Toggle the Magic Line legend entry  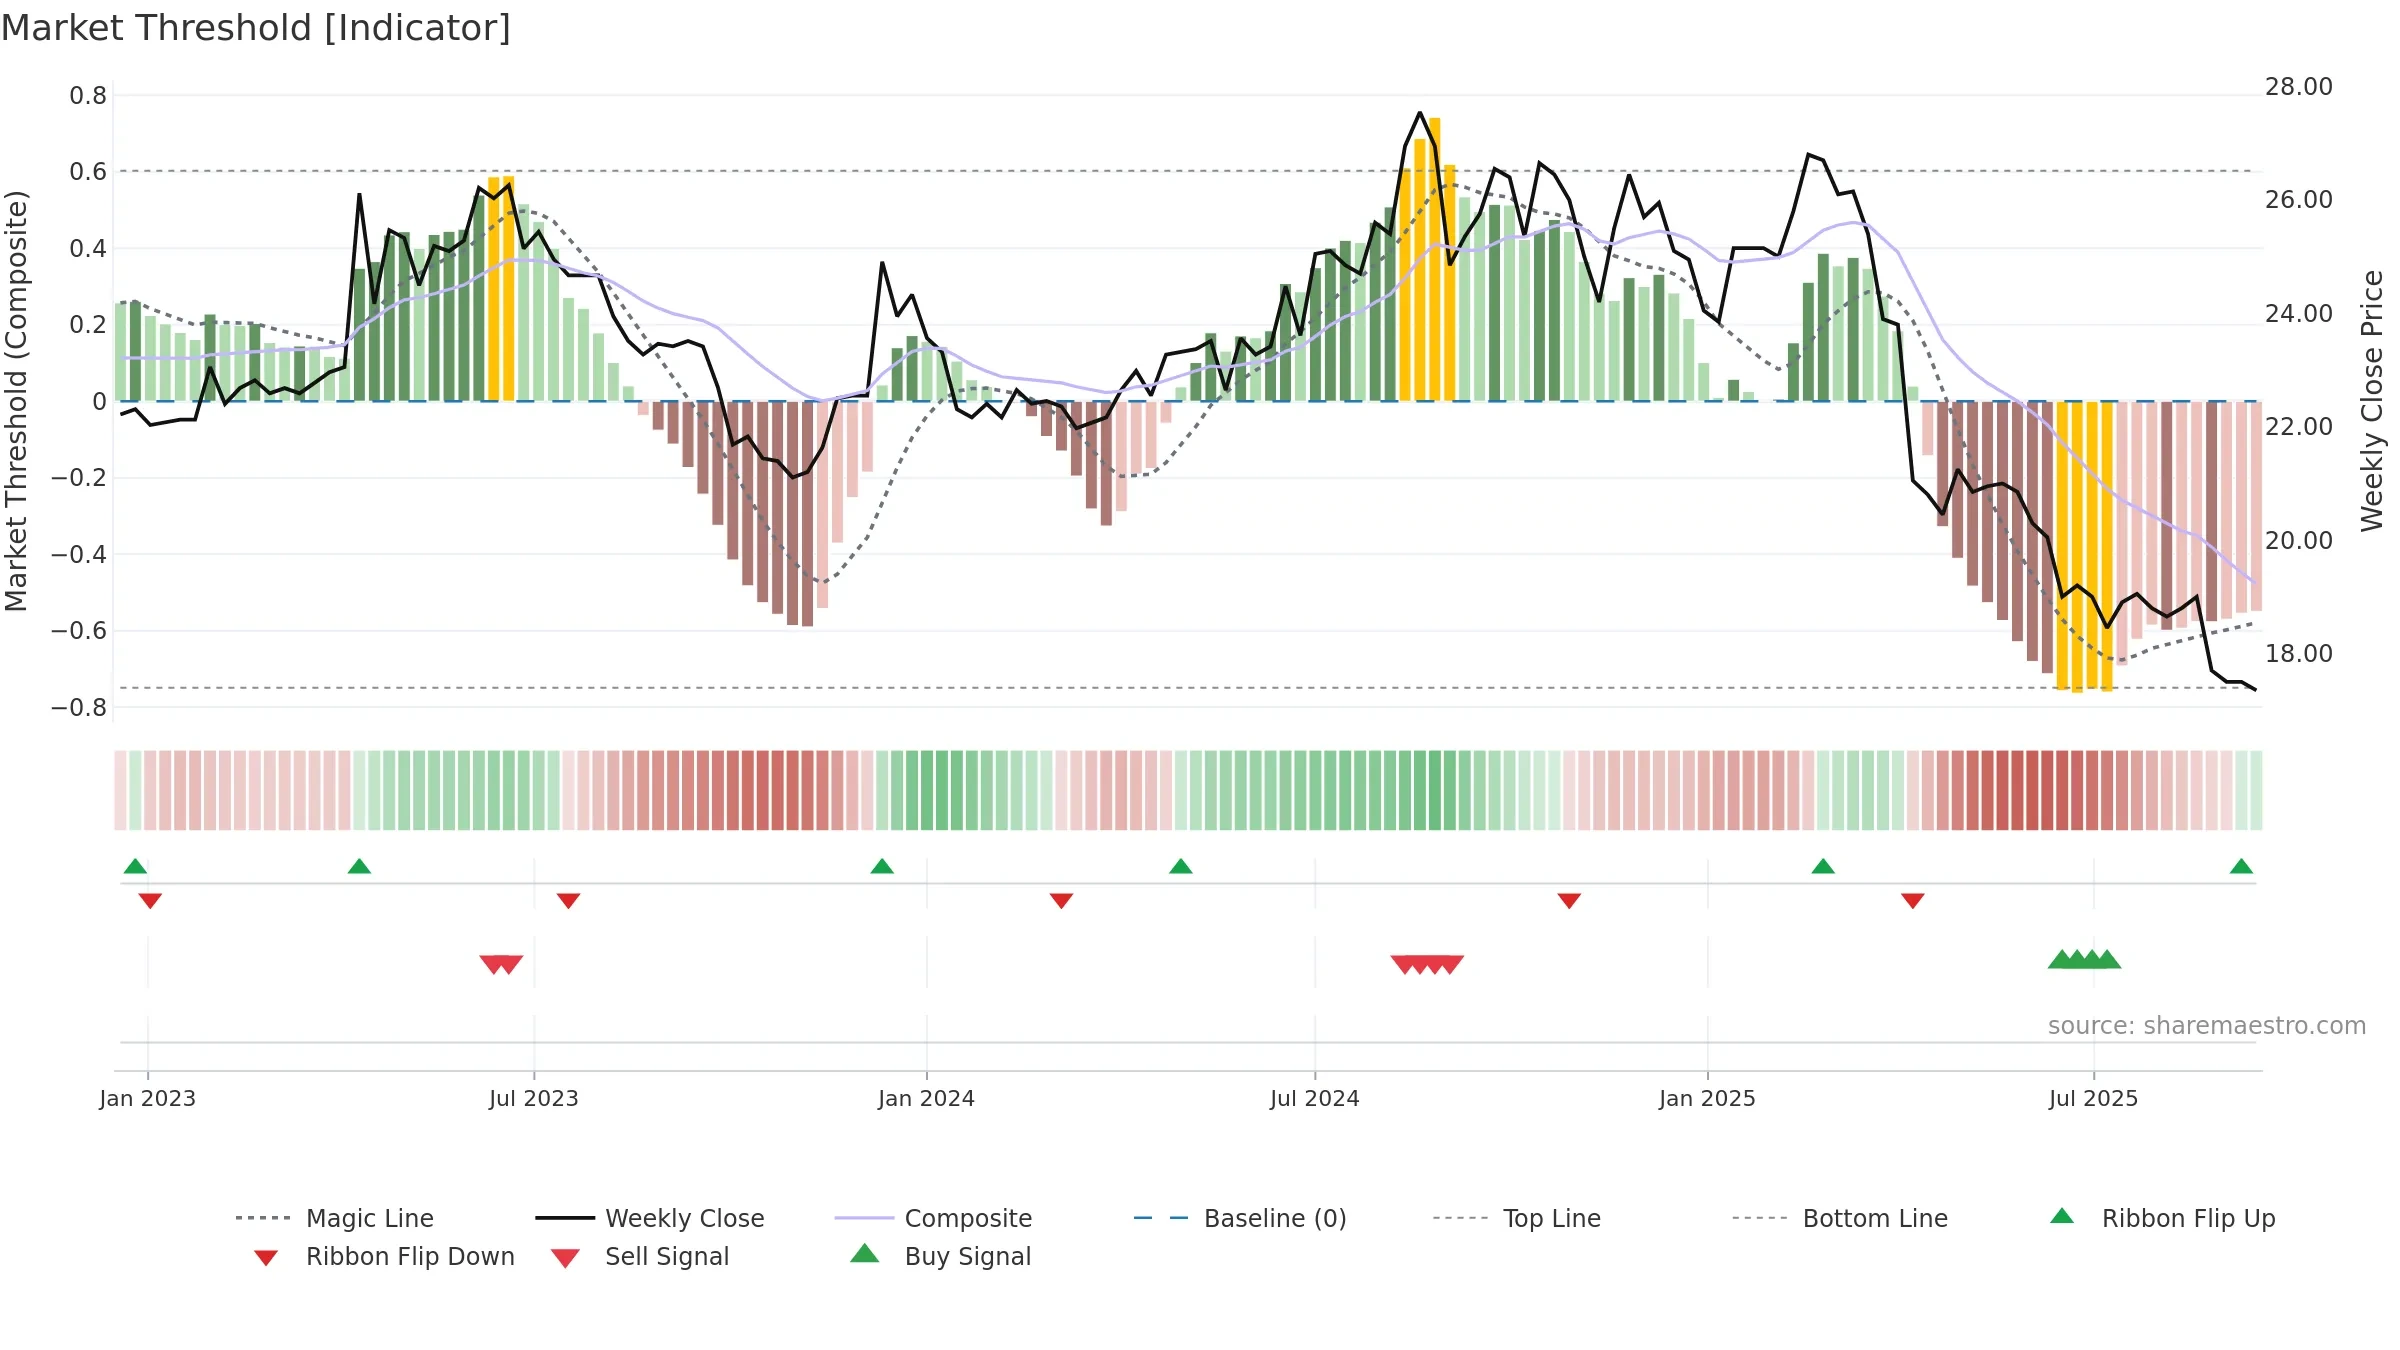coord(335,1218)
